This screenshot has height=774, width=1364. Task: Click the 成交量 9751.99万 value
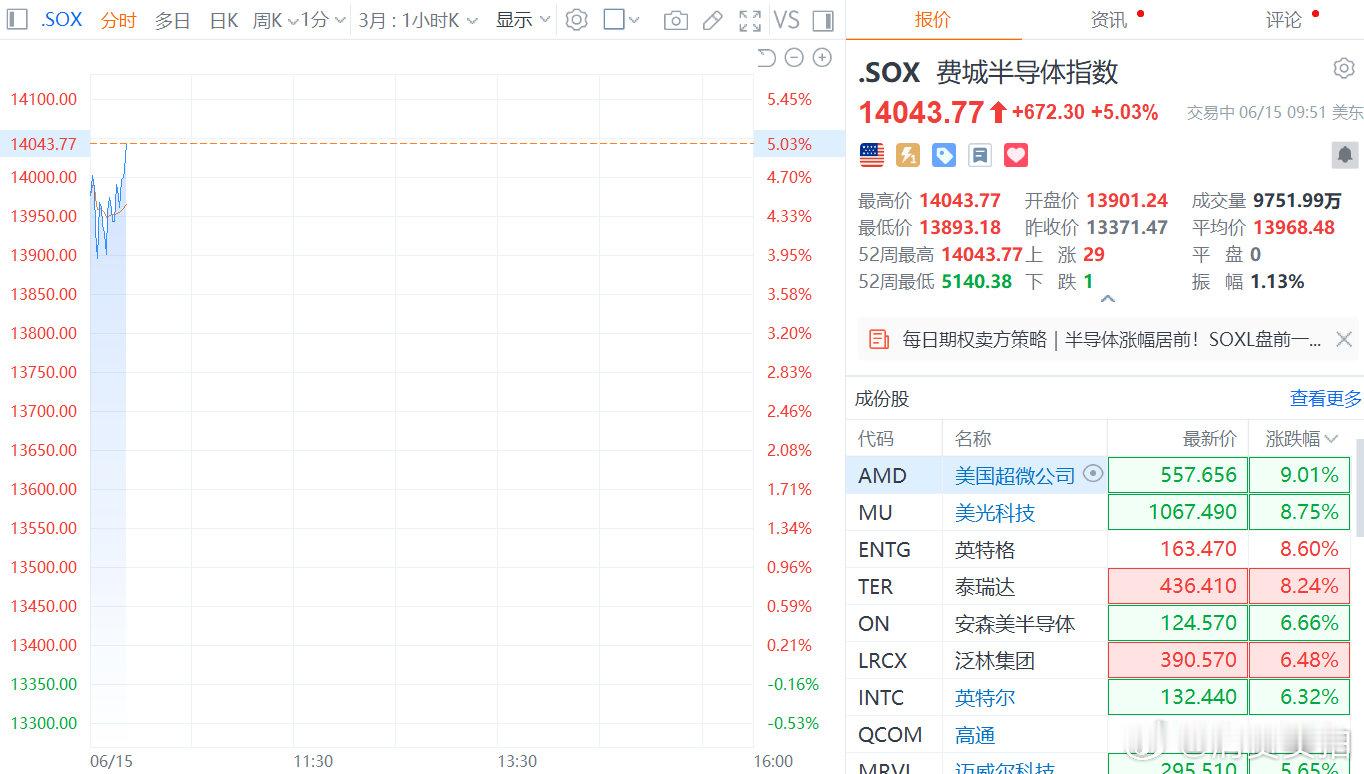tap(1297, 201)
